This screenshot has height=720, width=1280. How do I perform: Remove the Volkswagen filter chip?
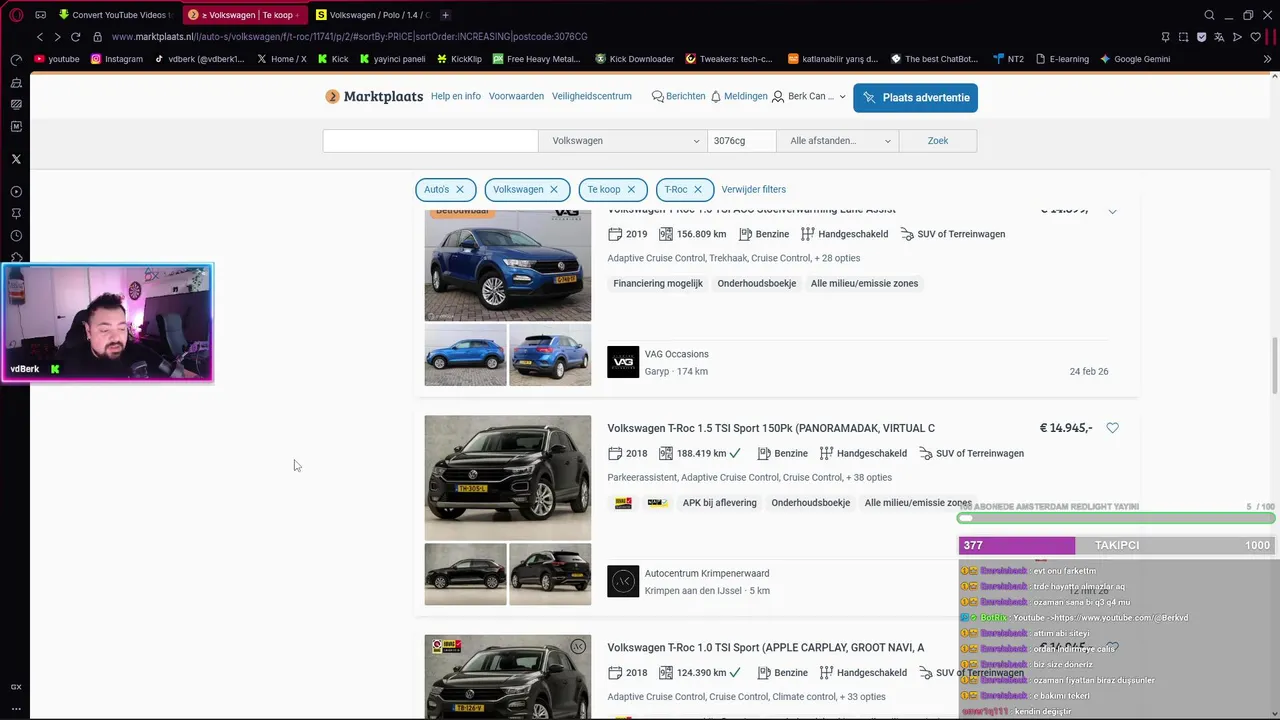[x=554, y=189]
